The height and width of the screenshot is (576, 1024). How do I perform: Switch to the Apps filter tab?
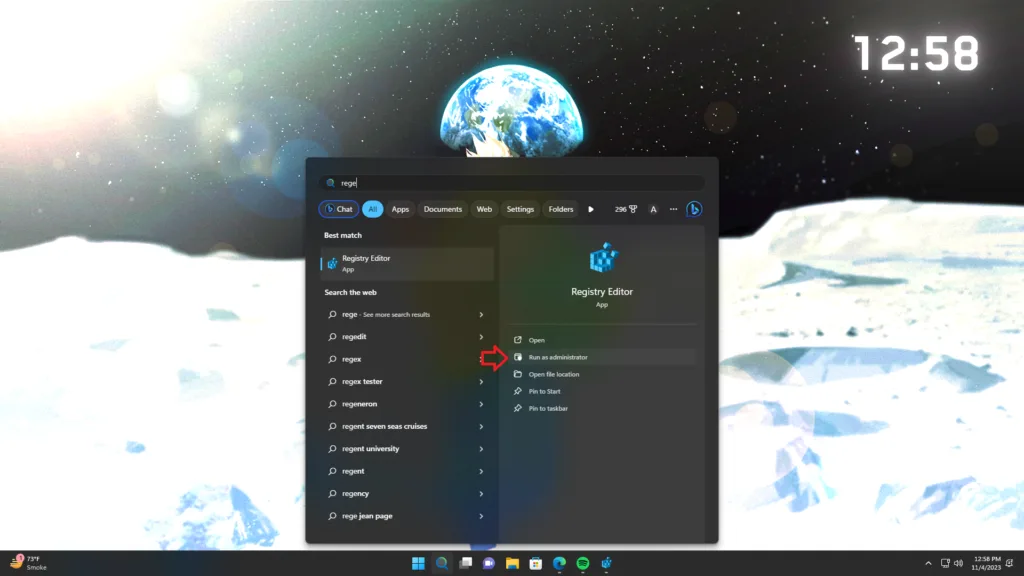click(400, 209)
